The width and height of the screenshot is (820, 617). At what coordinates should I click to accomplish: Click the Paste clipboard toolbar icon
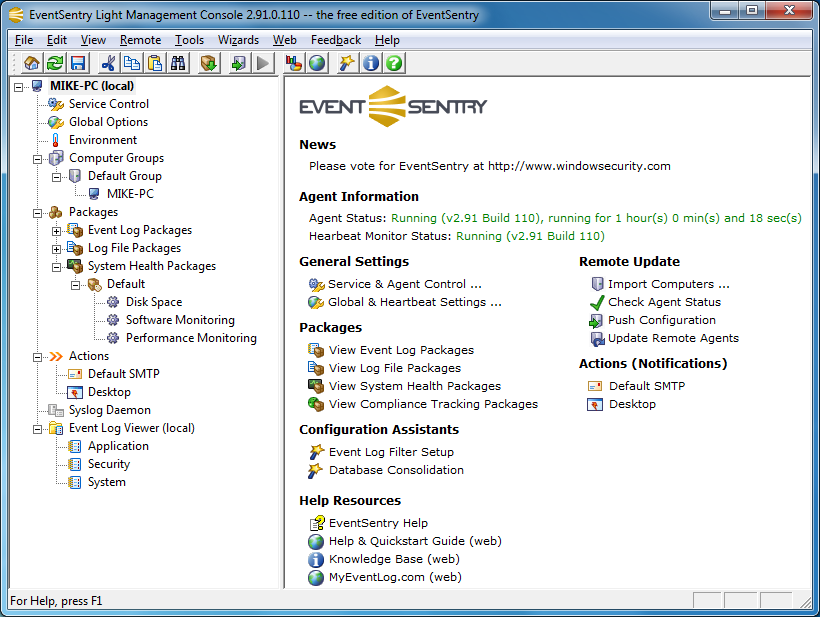click(155, 63)
